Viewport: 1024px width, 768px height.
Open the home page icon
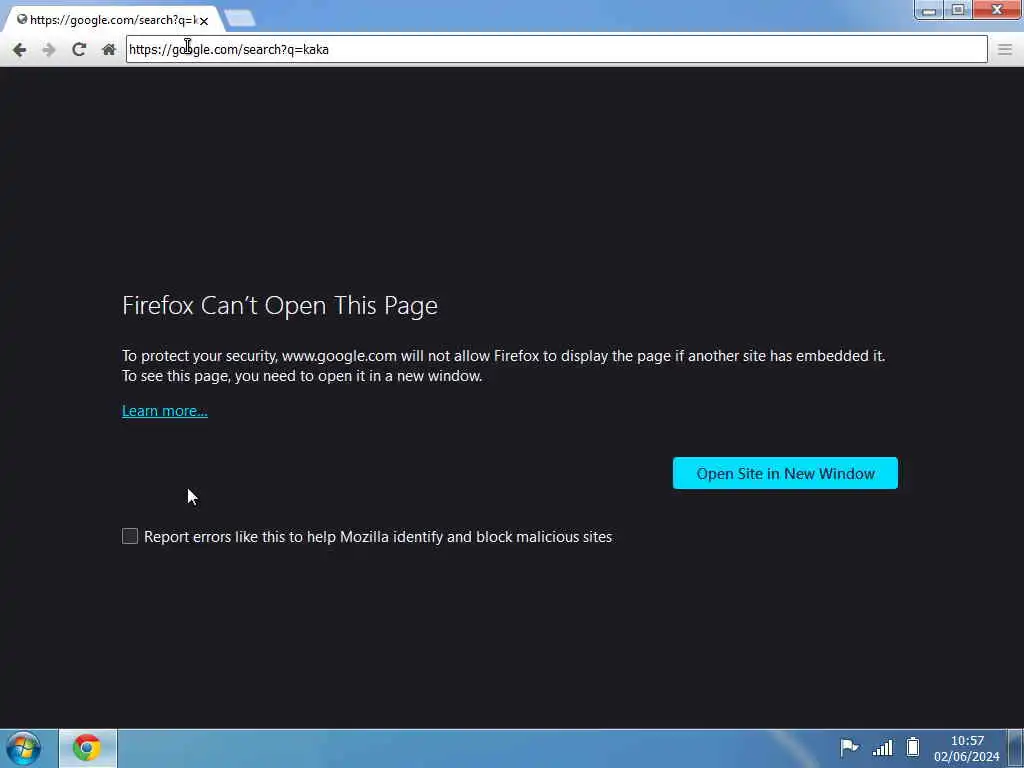[108, 50]
